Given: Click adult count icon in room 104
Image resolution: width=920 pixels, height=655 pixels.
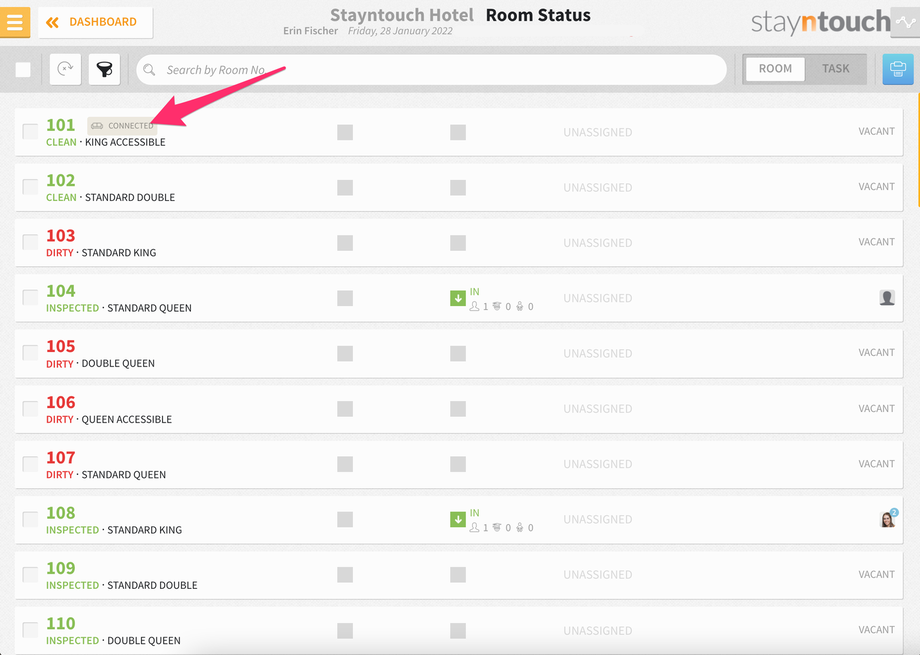Looking at the screenshot, I should pos(474,306).
